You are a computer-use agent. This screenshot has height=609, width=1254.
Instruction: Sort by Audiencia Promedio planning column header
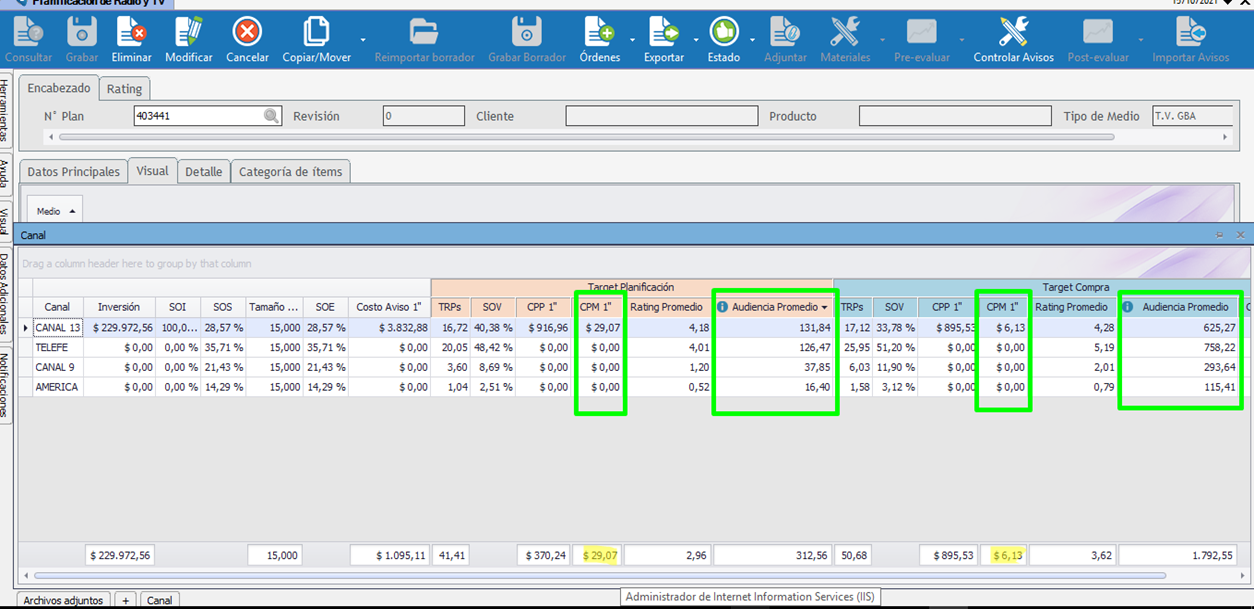773,307
